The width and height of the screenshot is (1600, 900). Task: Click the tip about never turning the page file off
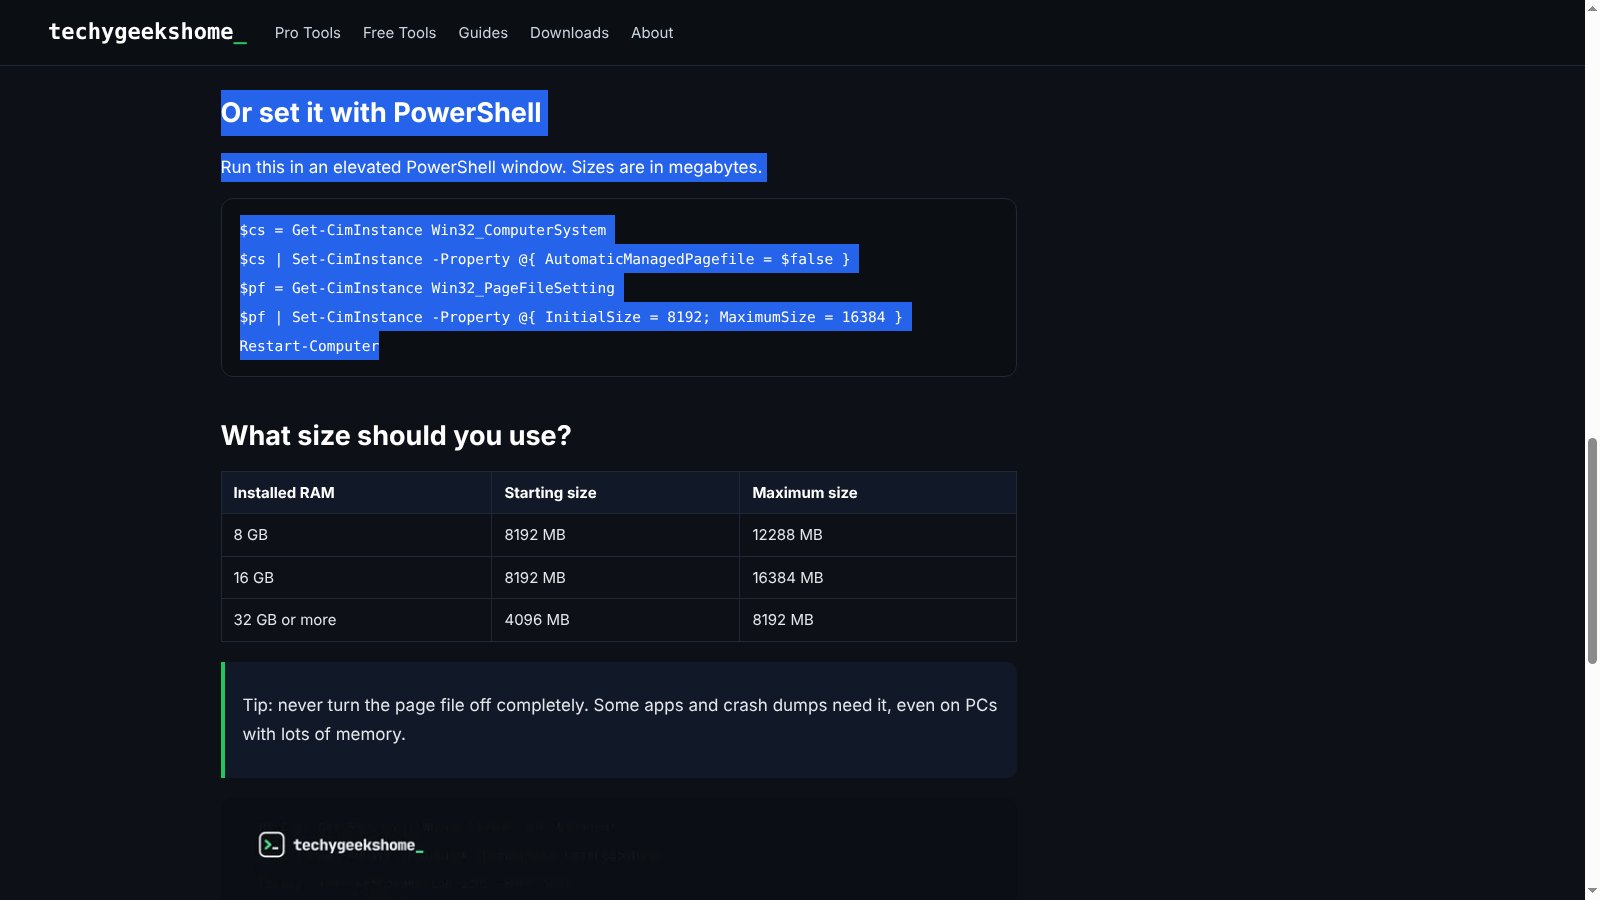[619, 720]
